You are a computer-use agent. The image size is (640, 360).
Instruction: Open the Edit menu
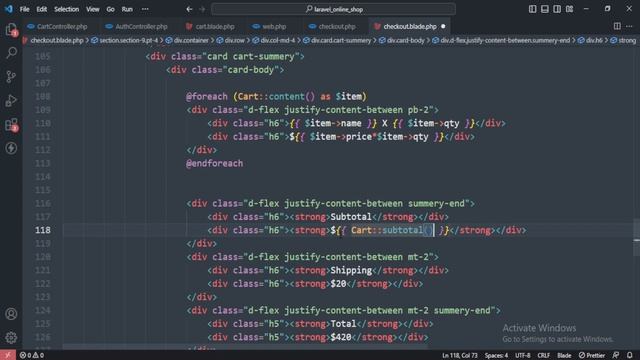[x=42, y=9]
